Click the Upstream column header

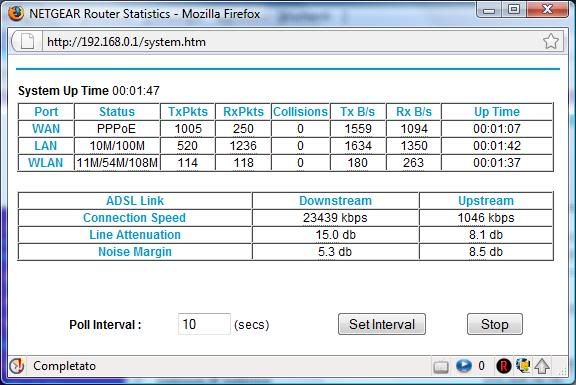486,201
